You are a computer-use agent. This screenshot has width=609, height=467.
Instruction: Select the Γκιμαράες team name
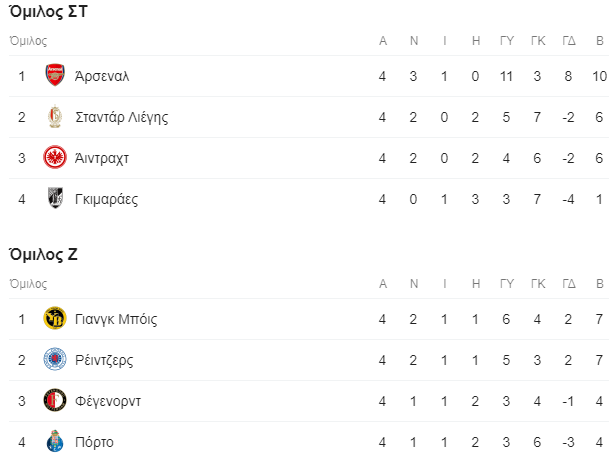pos(106,199)
